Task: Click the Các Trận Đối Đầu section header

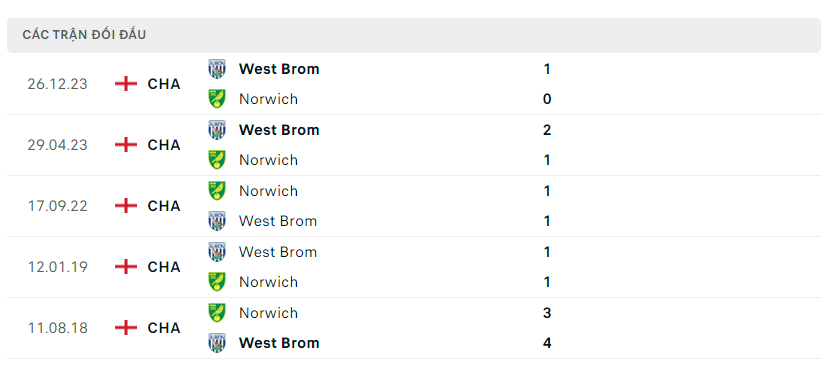Action: [84, 35]
